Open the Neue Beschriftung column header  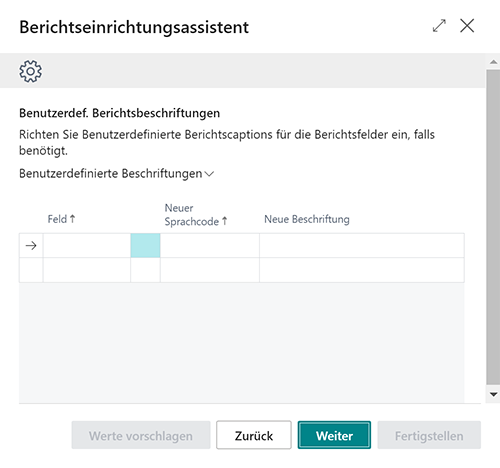[x=307, y=219]
